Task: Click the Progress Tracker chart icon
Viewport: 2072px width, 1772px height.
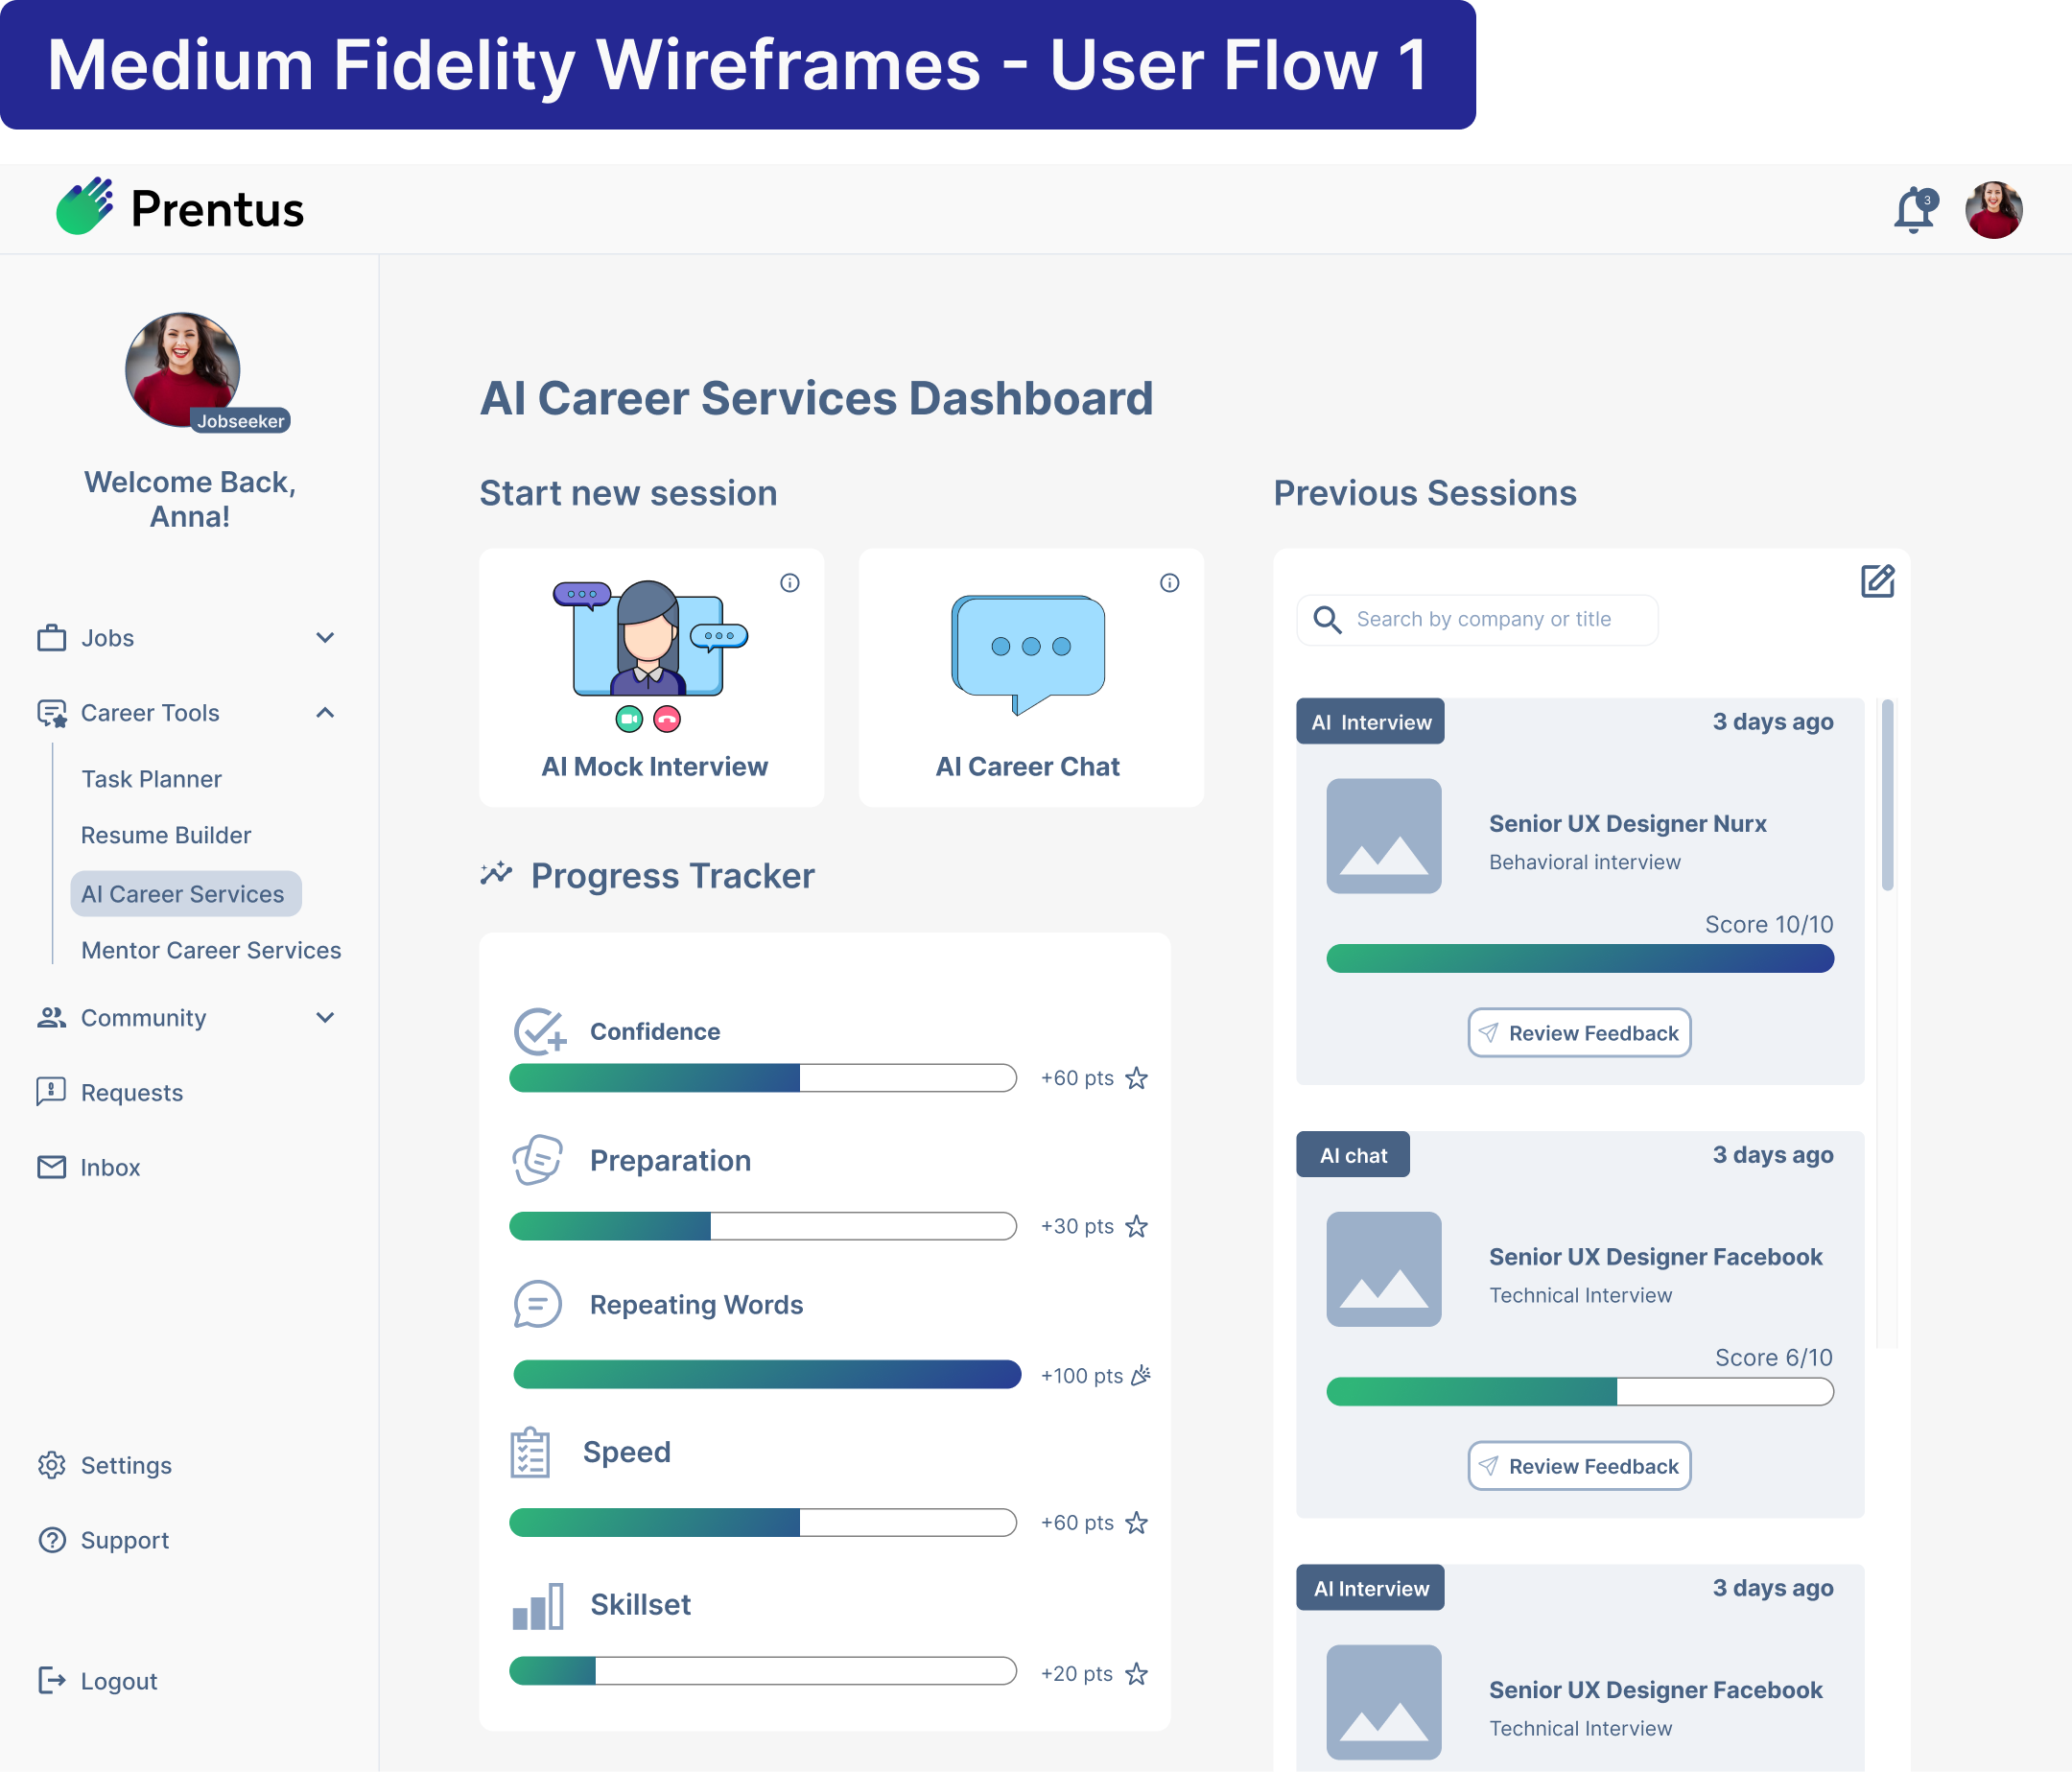Action: tap(496, 874)
